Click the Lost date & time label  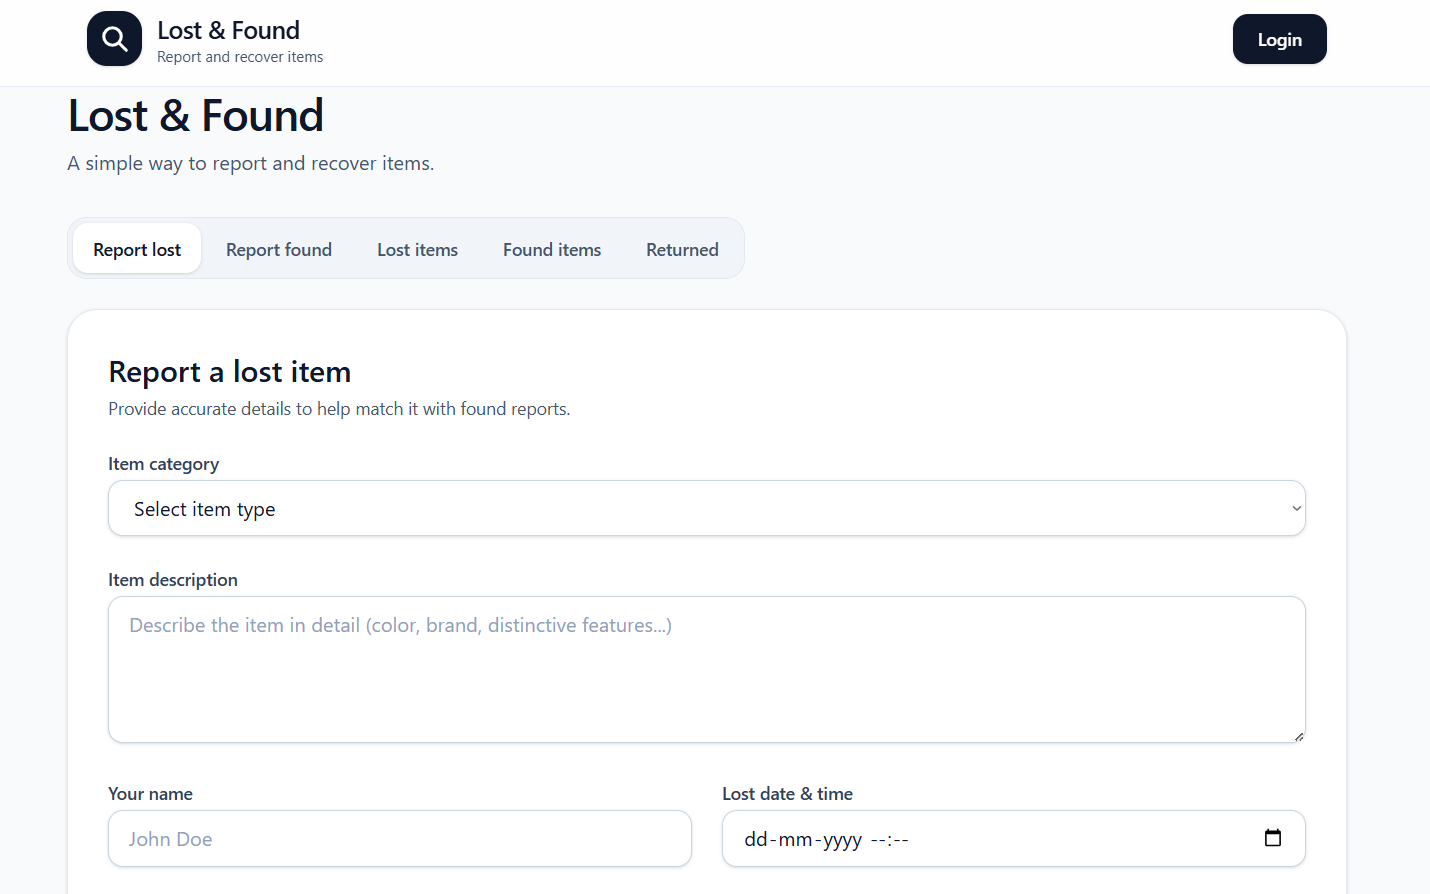(787, 794)
